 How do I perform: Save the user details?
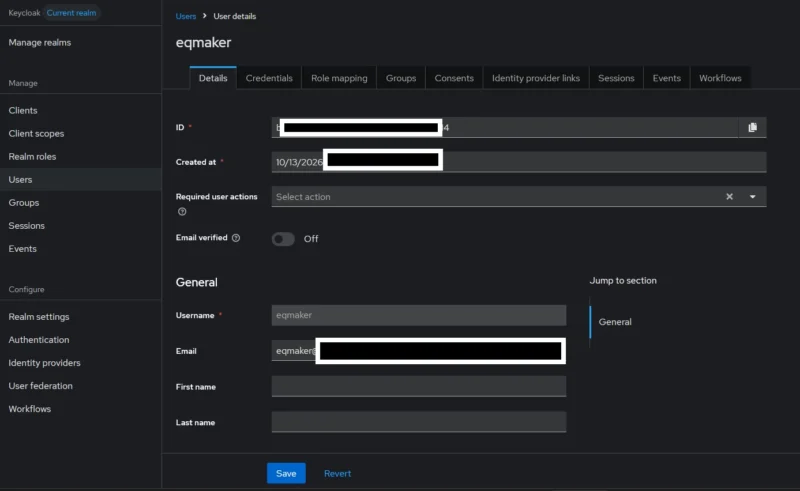pyautogui.click(x=286, y=473)
